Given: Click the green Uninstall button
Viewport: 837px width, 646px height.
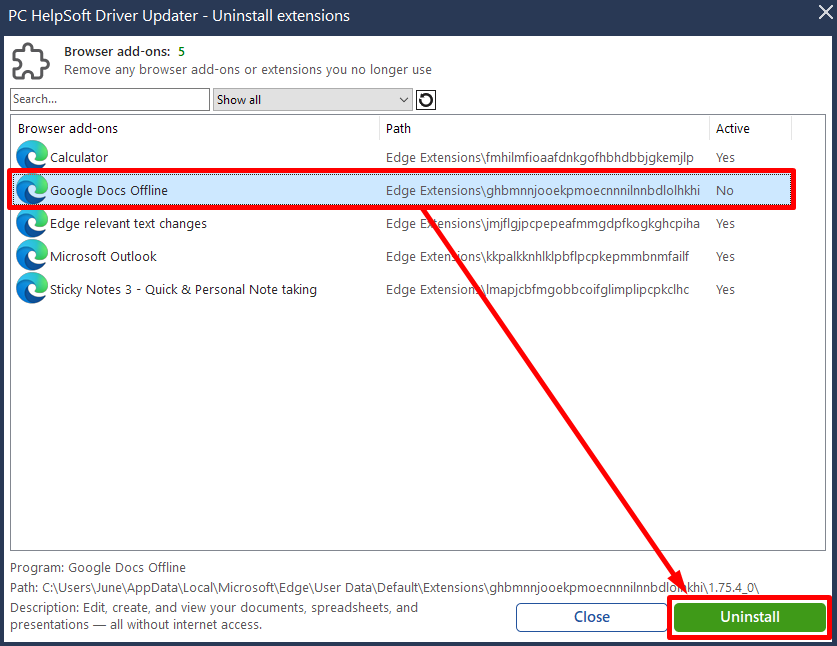Looking at the screenshot, I should [x=749, y=617].
